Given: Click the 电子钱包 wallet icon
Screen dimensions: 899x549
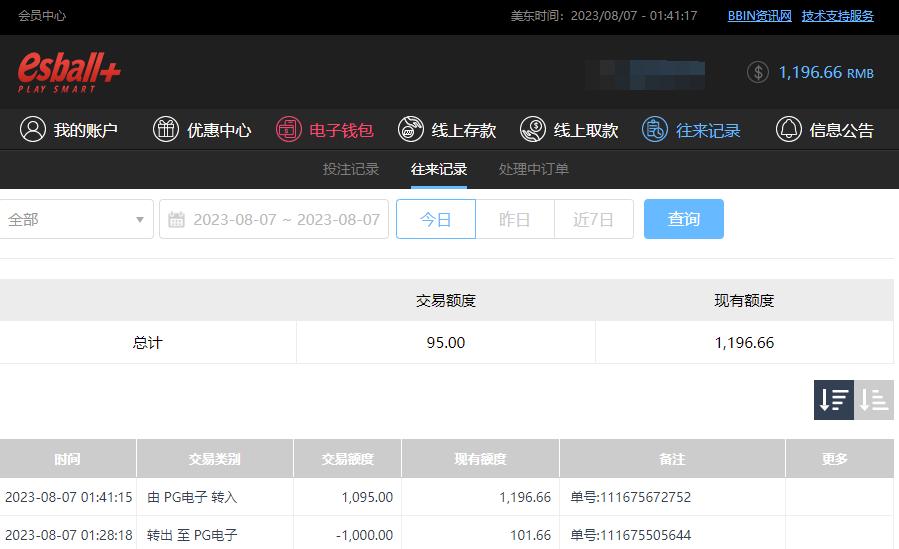Looking at the screenshot, I should [288, 129].
